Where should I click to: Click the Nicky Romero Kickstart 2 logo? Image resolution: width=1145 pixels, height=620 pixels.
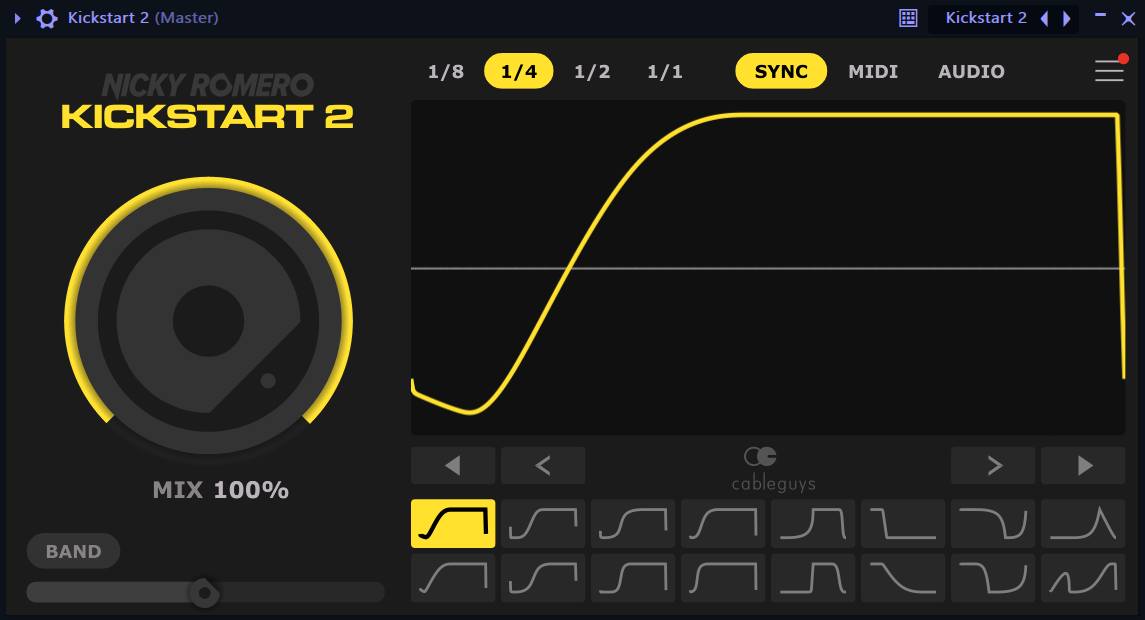207,102
